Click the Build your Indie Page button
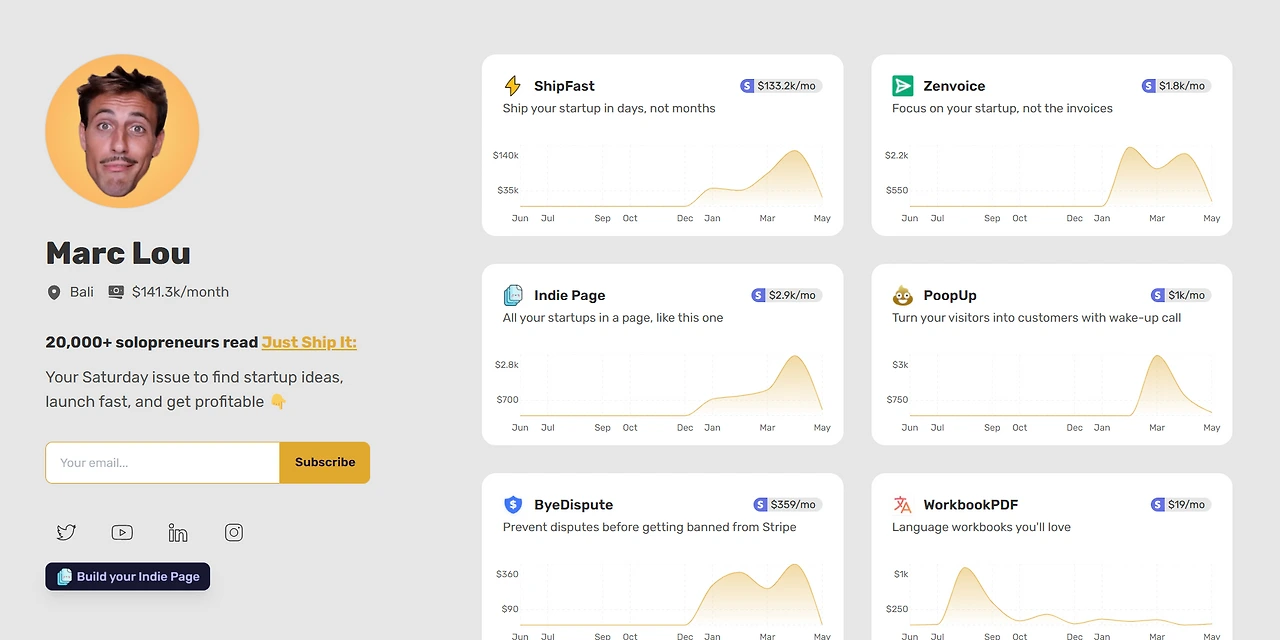Viewport: 1280px width, 640px height. tap(128, 577)
